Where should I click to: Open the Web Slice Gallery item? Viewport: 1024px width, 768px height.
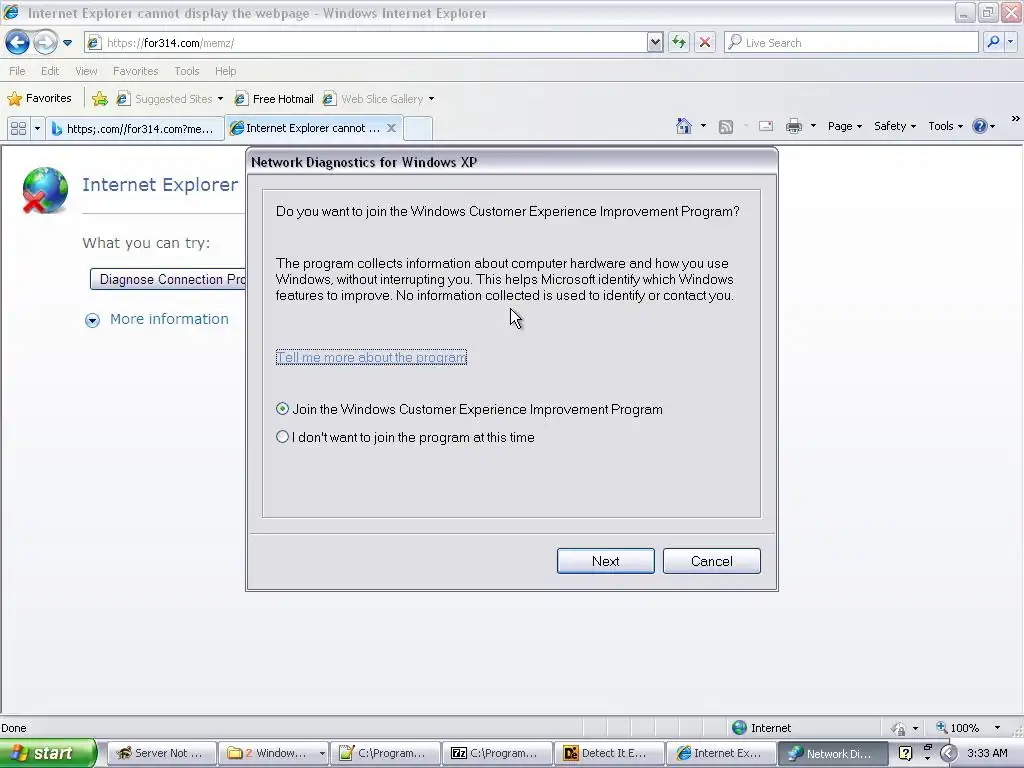373,99
